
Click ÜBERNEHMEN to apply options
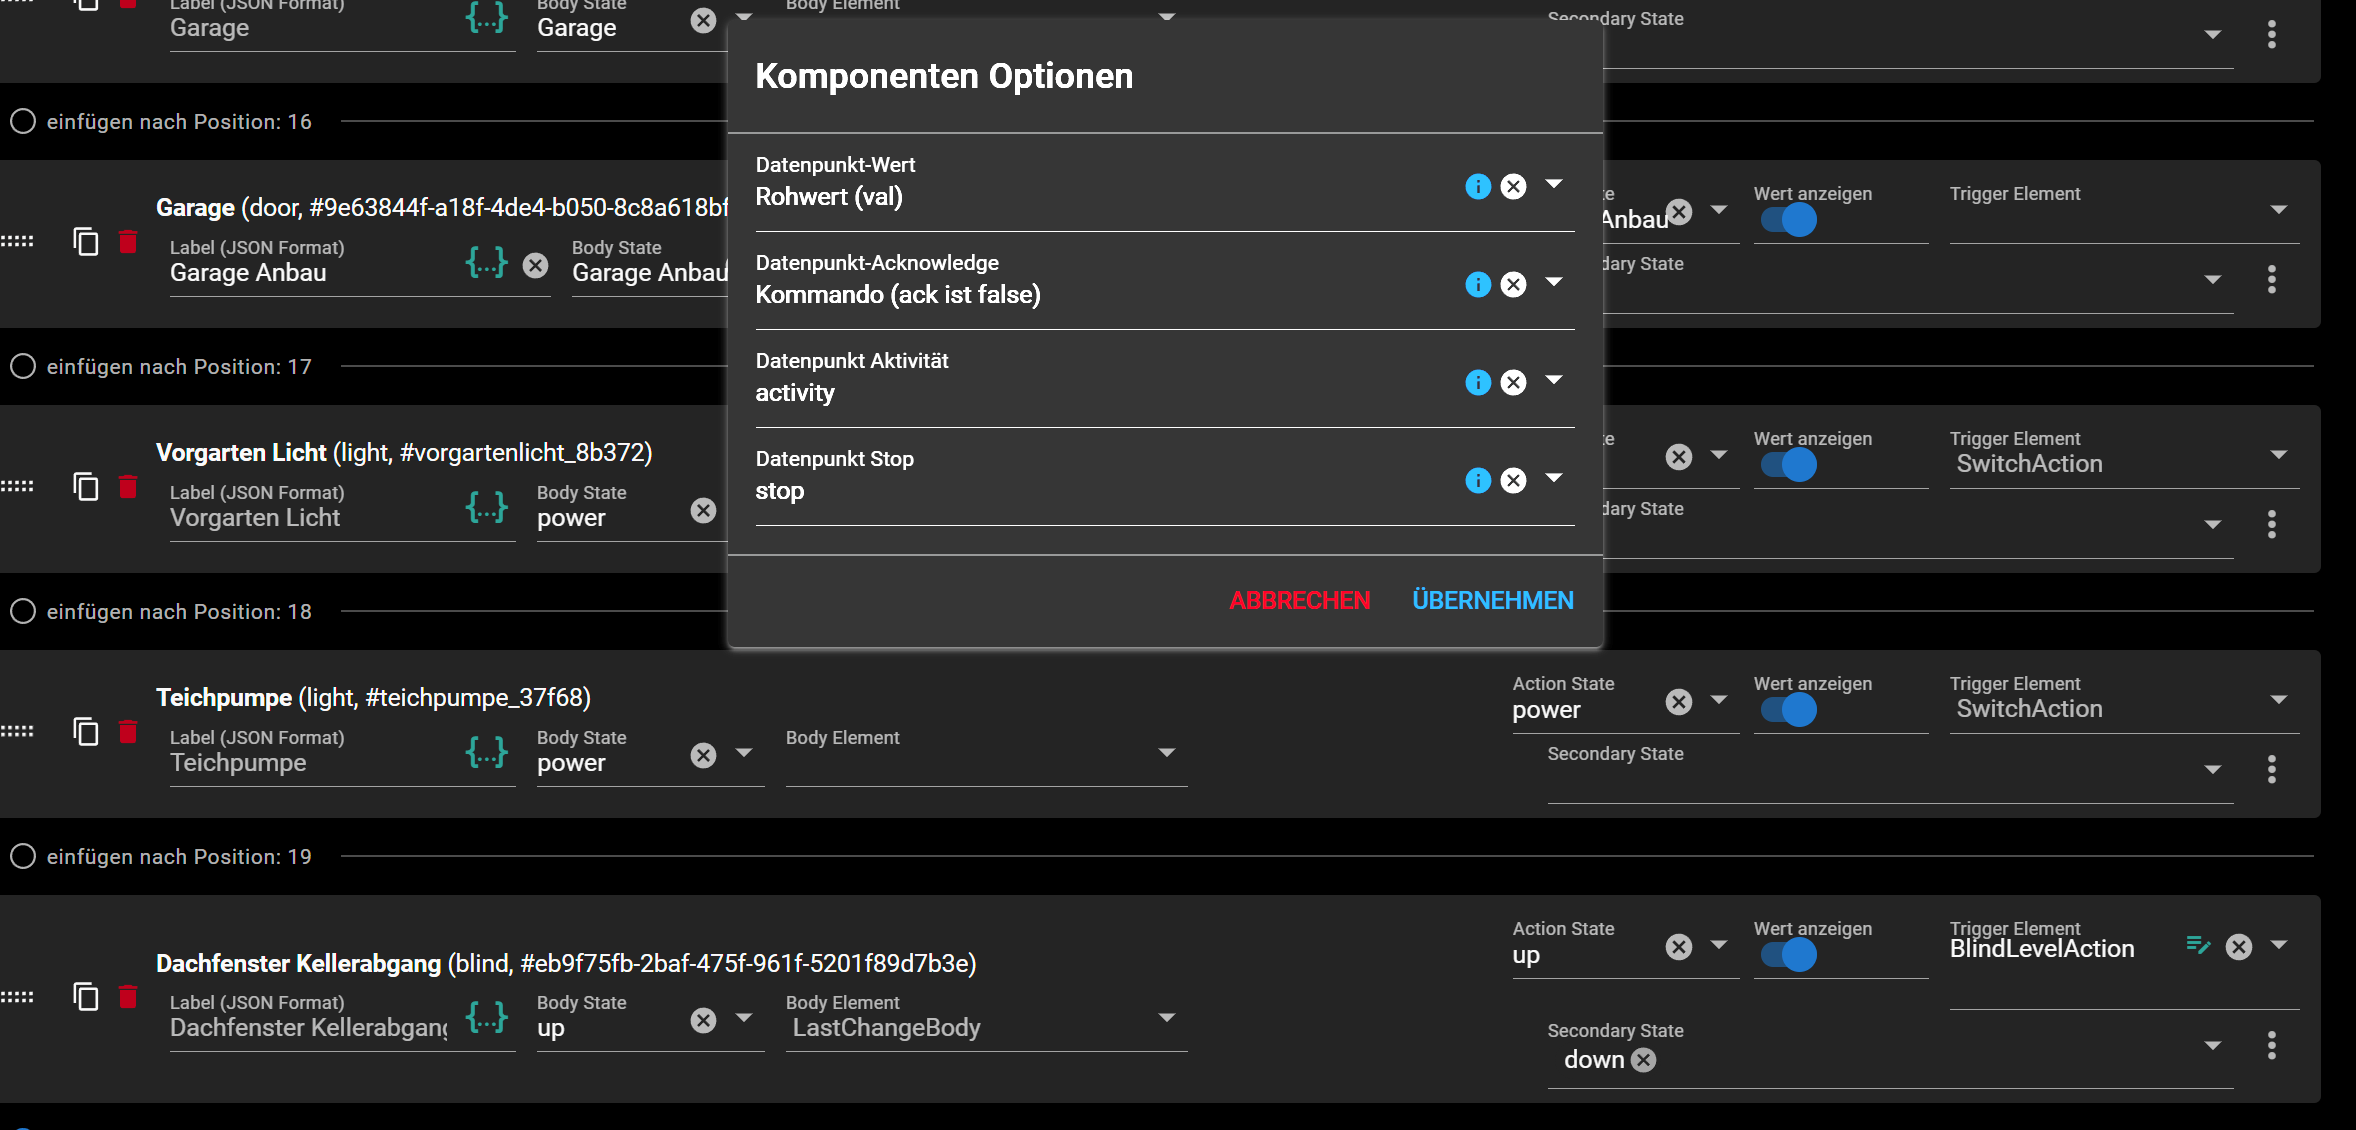pyautogui.click(x=1492, y=600)
